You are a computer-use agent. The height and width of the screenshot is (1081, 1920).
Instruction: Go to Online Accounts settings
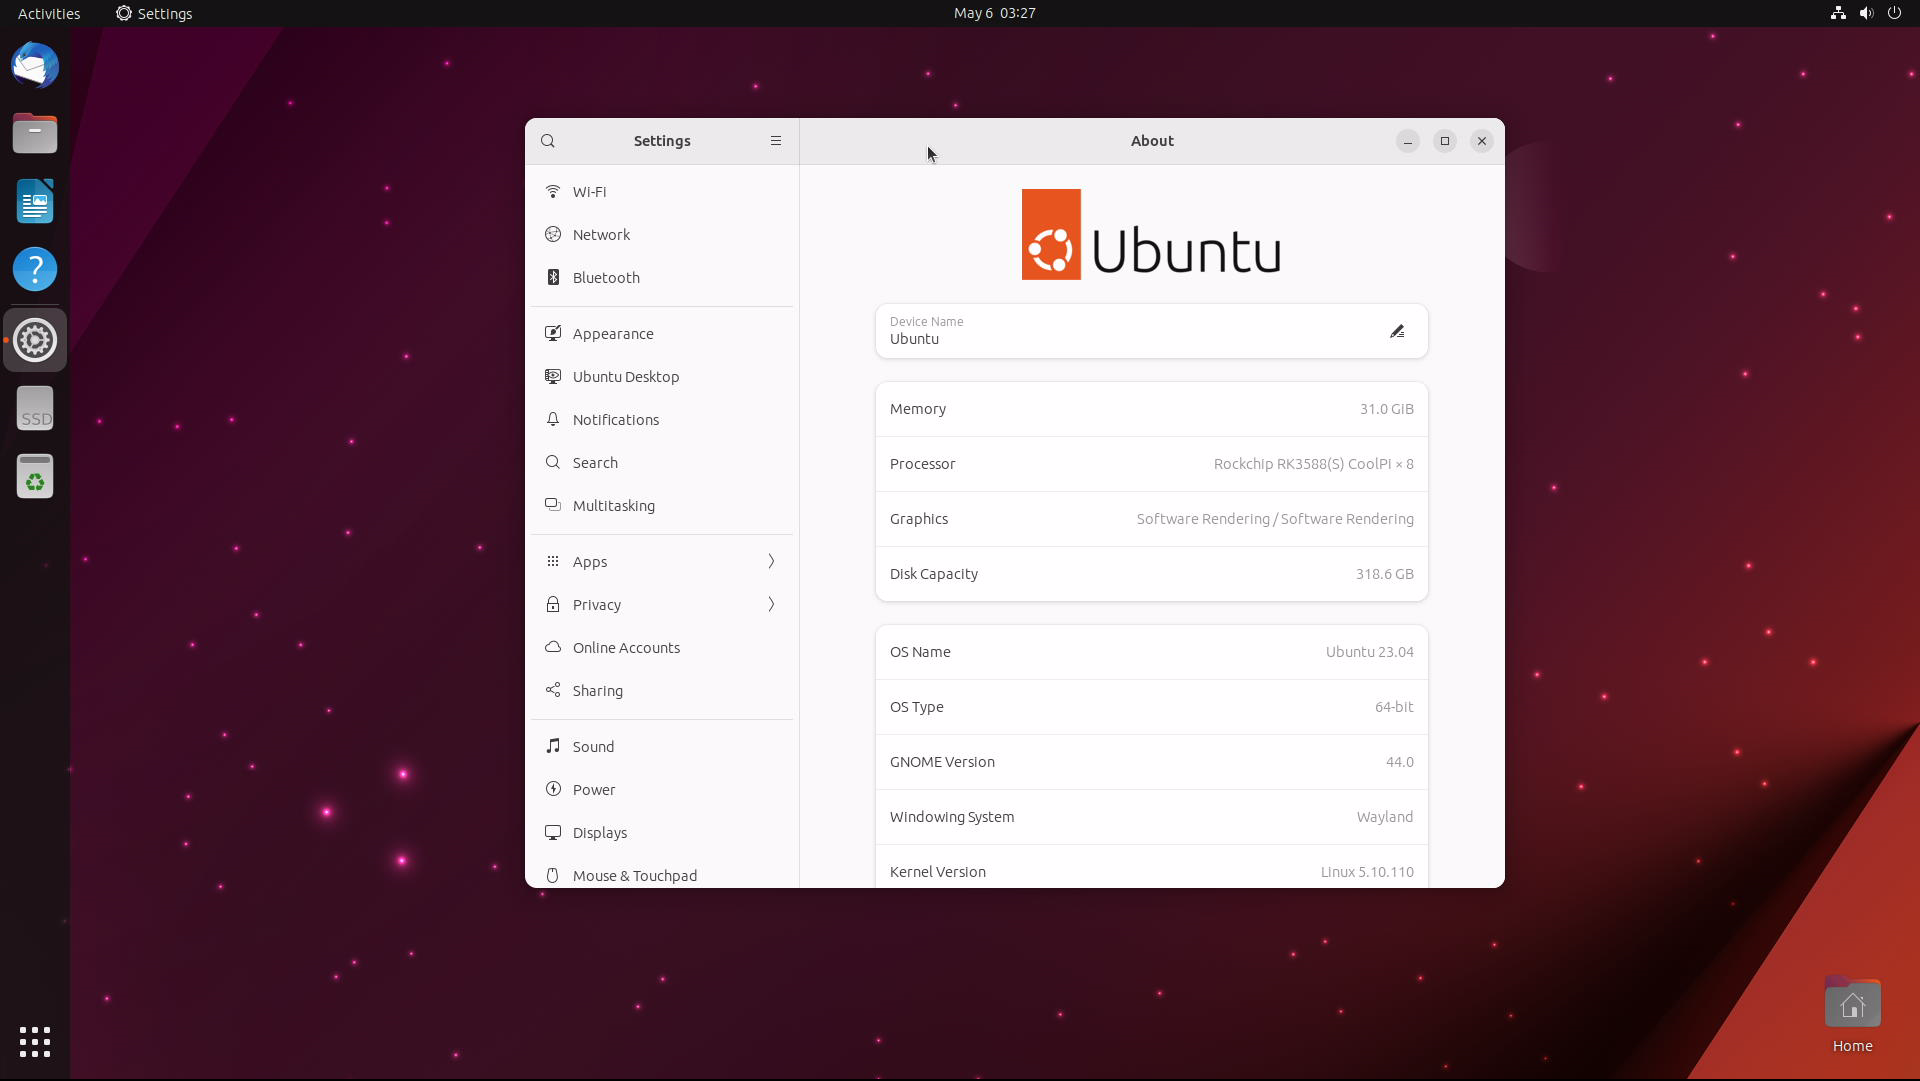(662, 647)
